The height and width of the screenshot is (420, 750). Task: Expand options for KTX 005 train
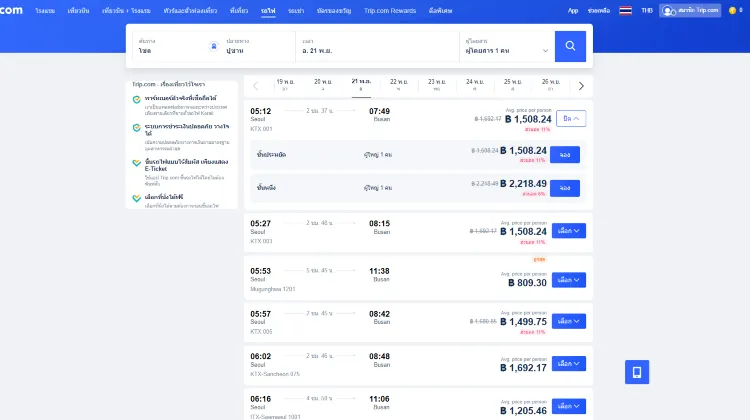[569, 321]
